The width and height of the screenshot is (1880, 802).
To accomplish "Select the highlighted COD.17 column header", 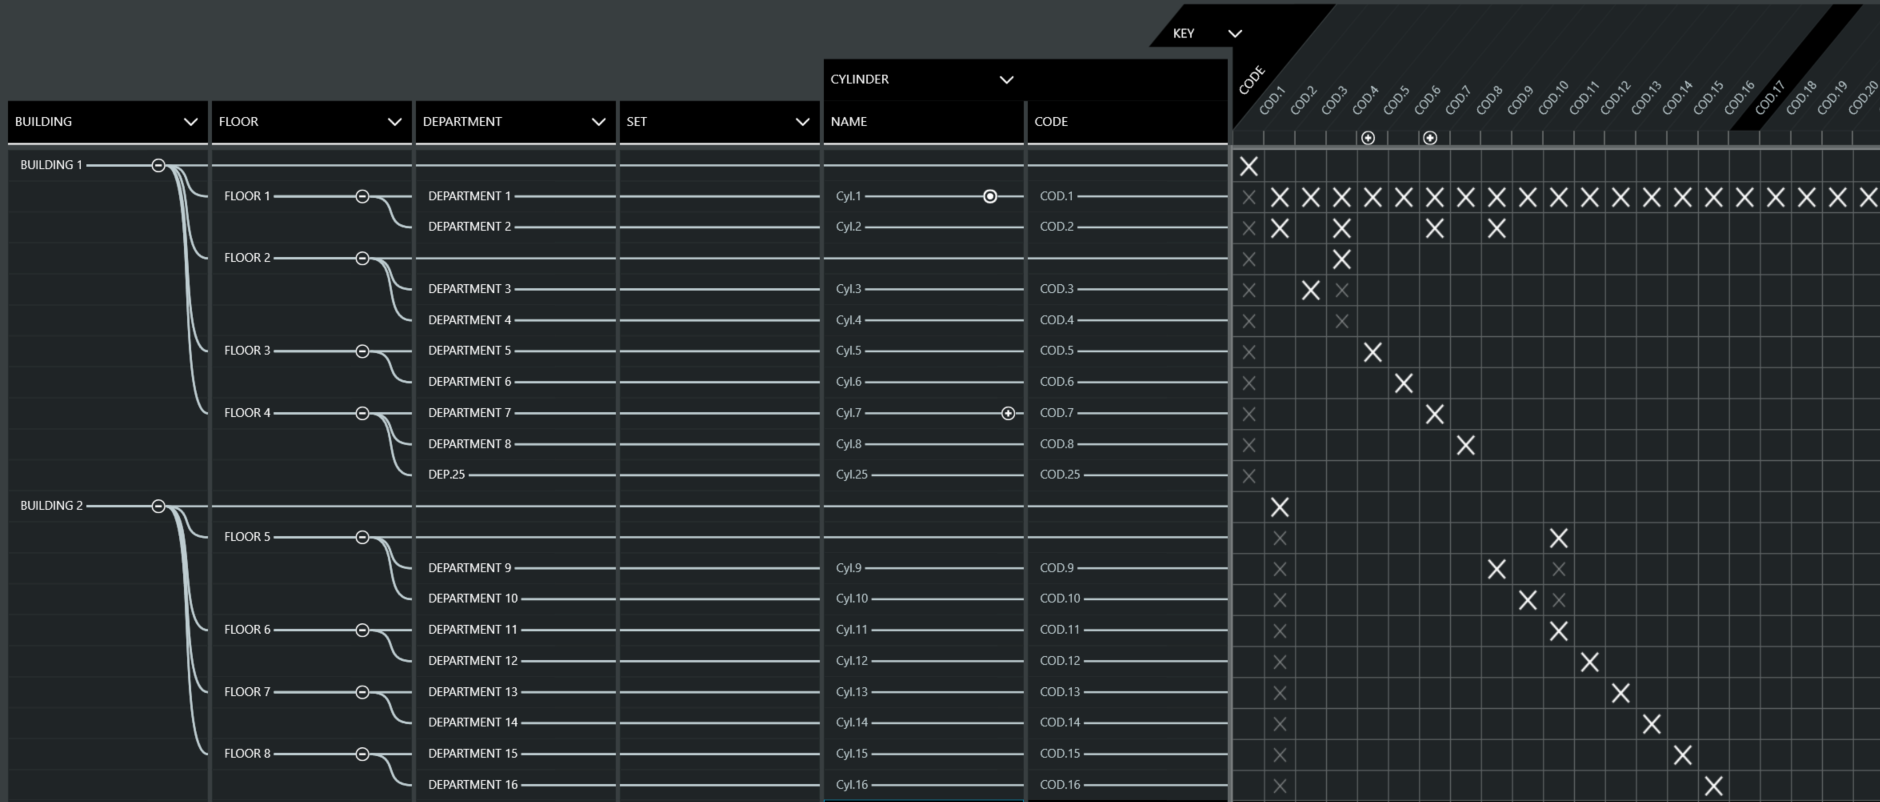I will click(1769, 98).
